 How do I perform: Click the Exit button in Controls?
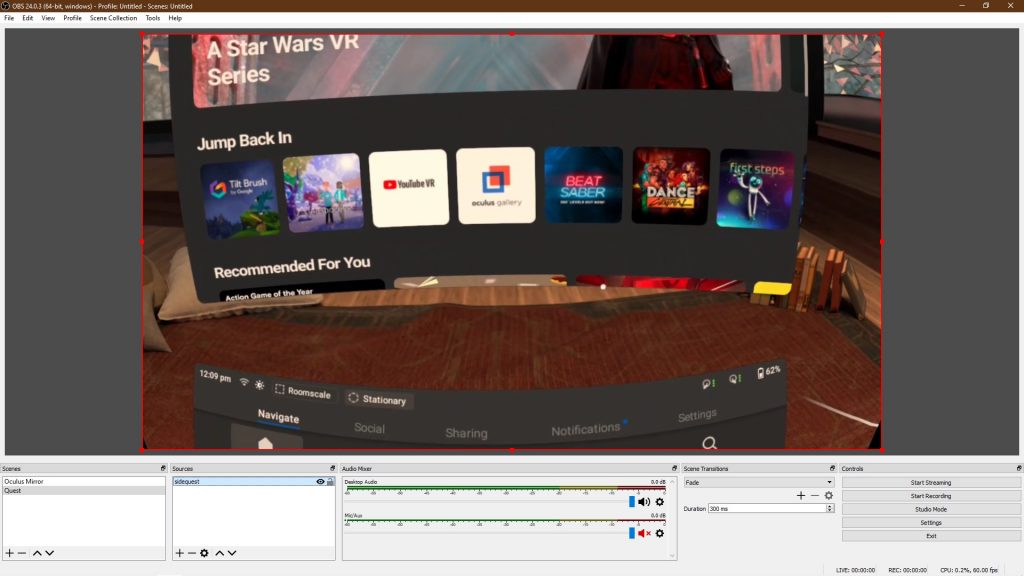click(931, 536)
